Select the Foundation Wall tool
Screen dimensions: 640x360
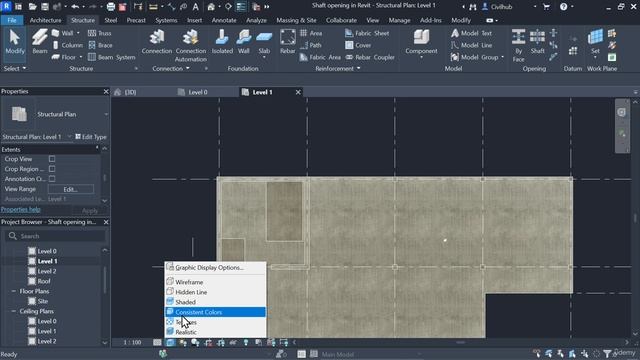(244, 42)
